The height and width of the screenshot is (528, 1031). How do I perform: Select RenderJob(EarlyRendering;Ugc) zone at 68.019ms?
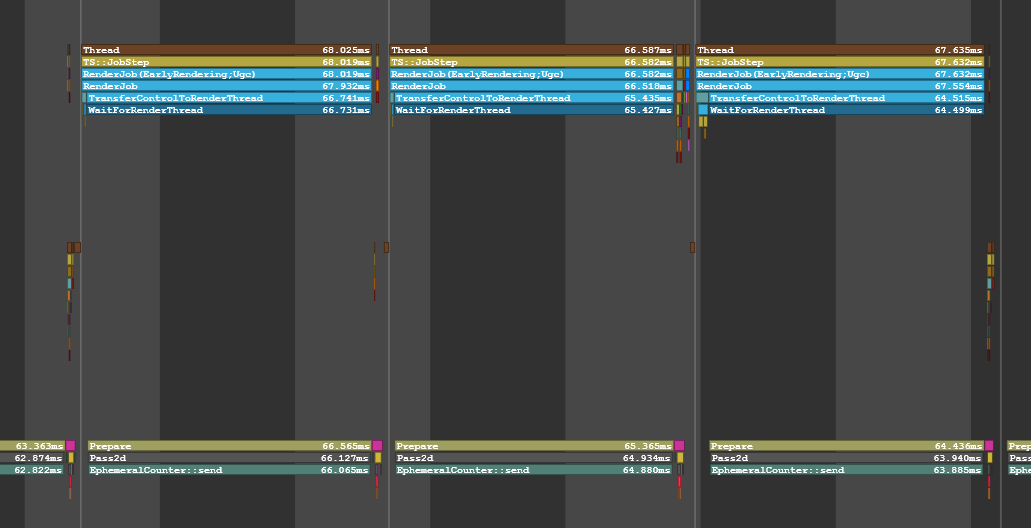(226, 74)
